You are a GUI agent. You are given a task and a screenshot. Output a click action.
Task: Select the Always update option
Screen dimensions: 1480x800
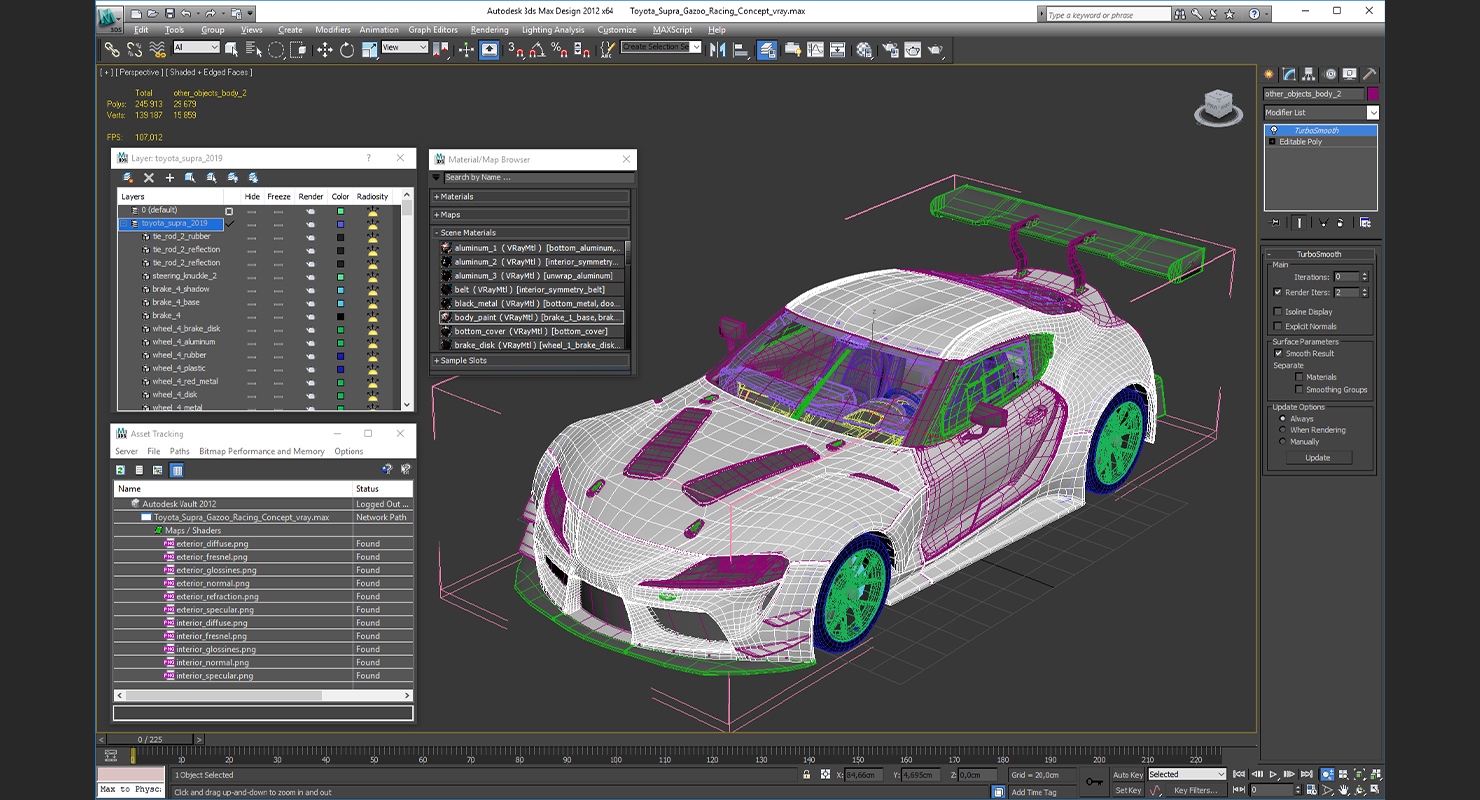[1283, 419]
